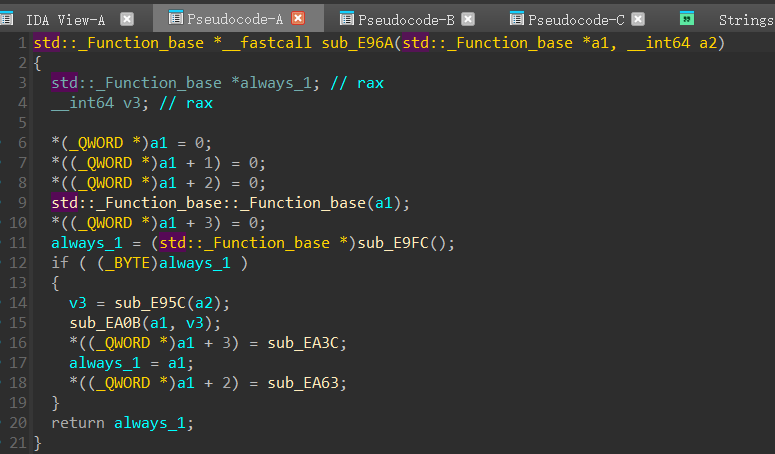This screenshot has height=454, width=775.
Task: Switch to the IDA View-A tab
Action: pyautogui.click(x=65, y=20)
